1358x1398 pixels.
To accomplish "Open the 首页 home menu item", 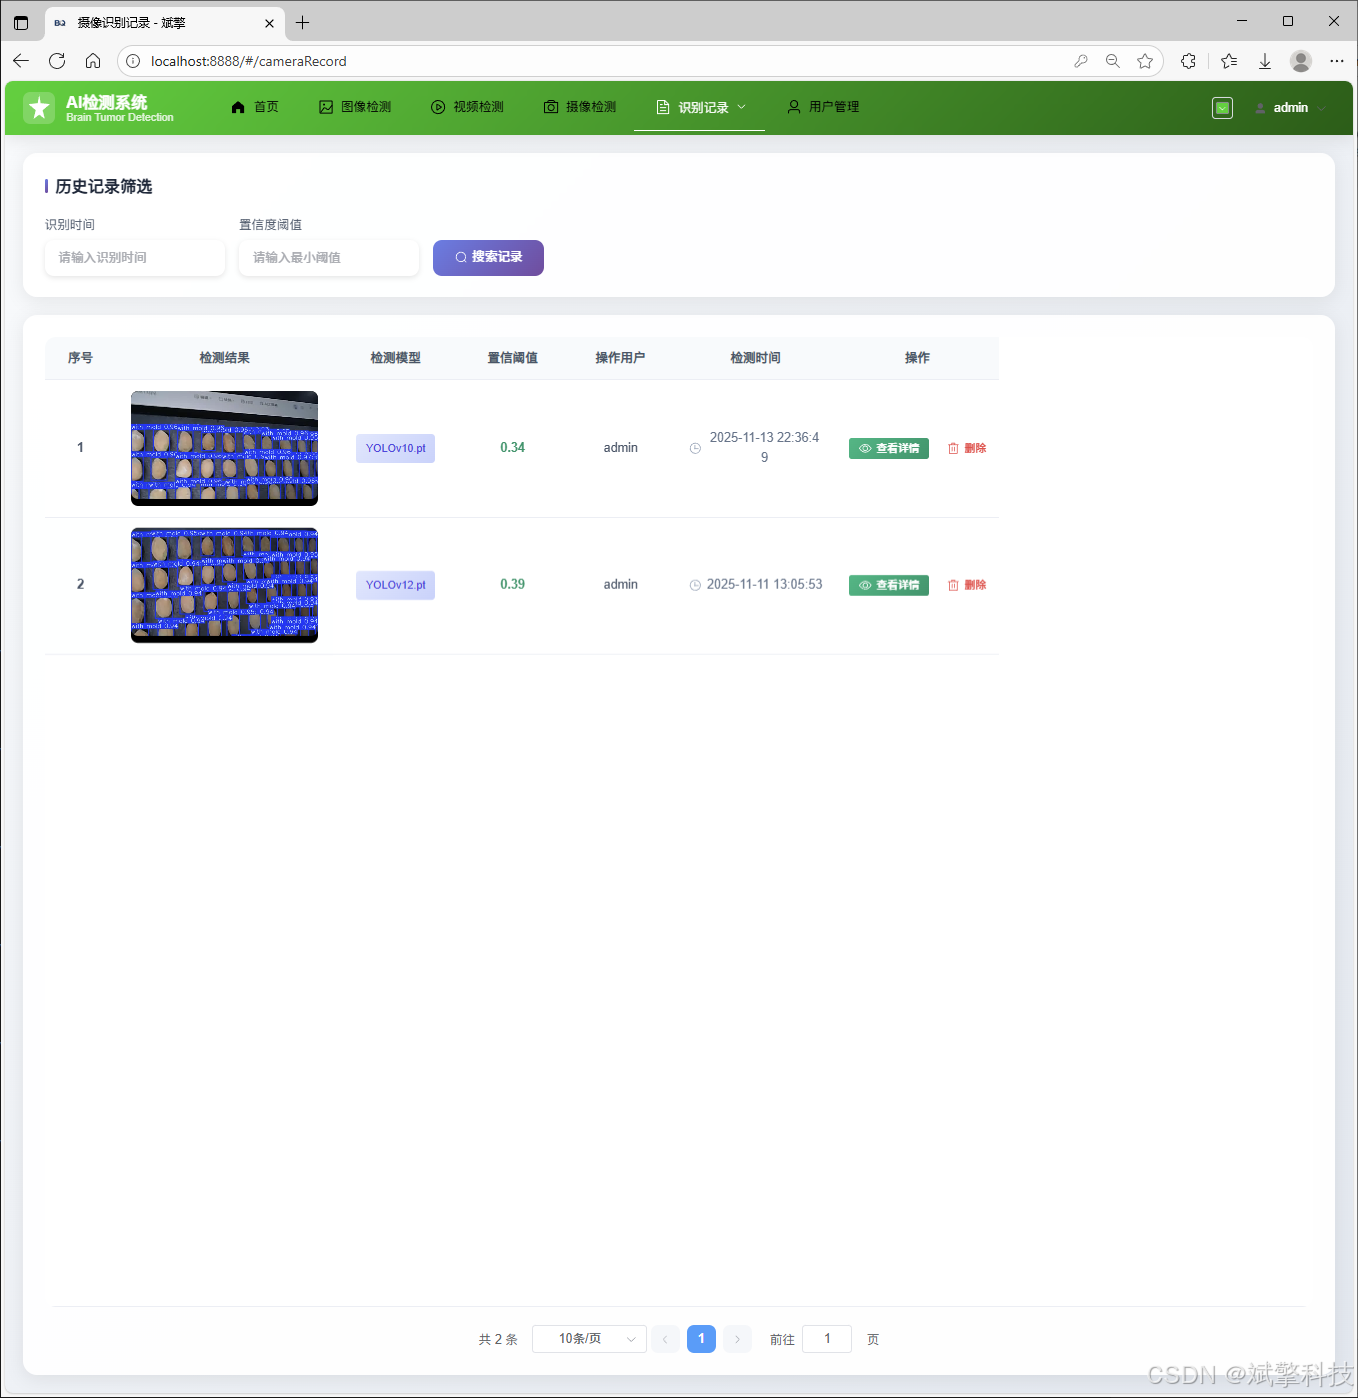I will (254, 107).
